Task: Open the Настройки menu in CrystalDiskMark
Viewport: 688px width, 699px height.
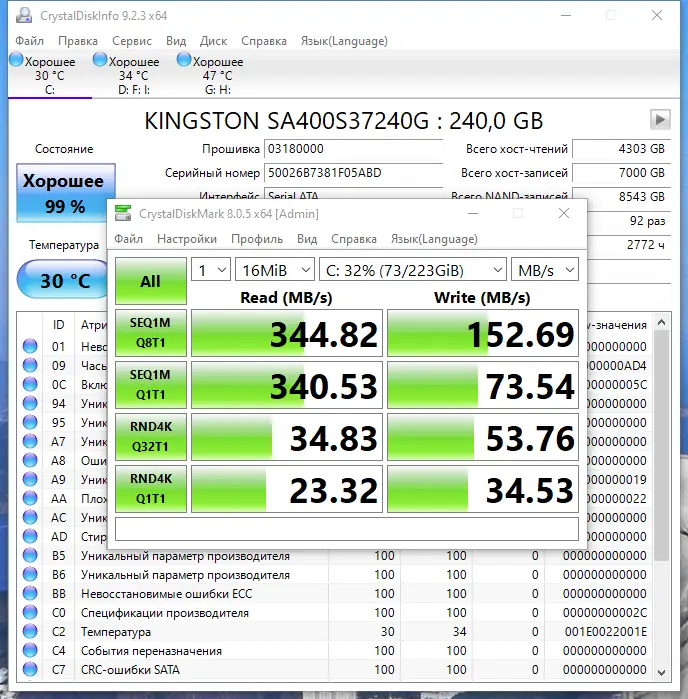Action: [187, 239]
